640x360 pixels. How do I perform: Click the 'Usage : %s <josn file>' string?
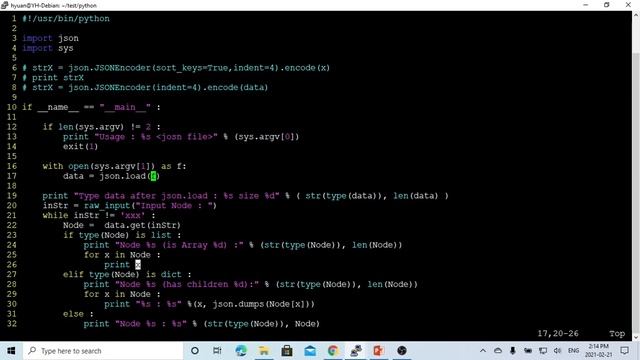(x=156, y=137)
